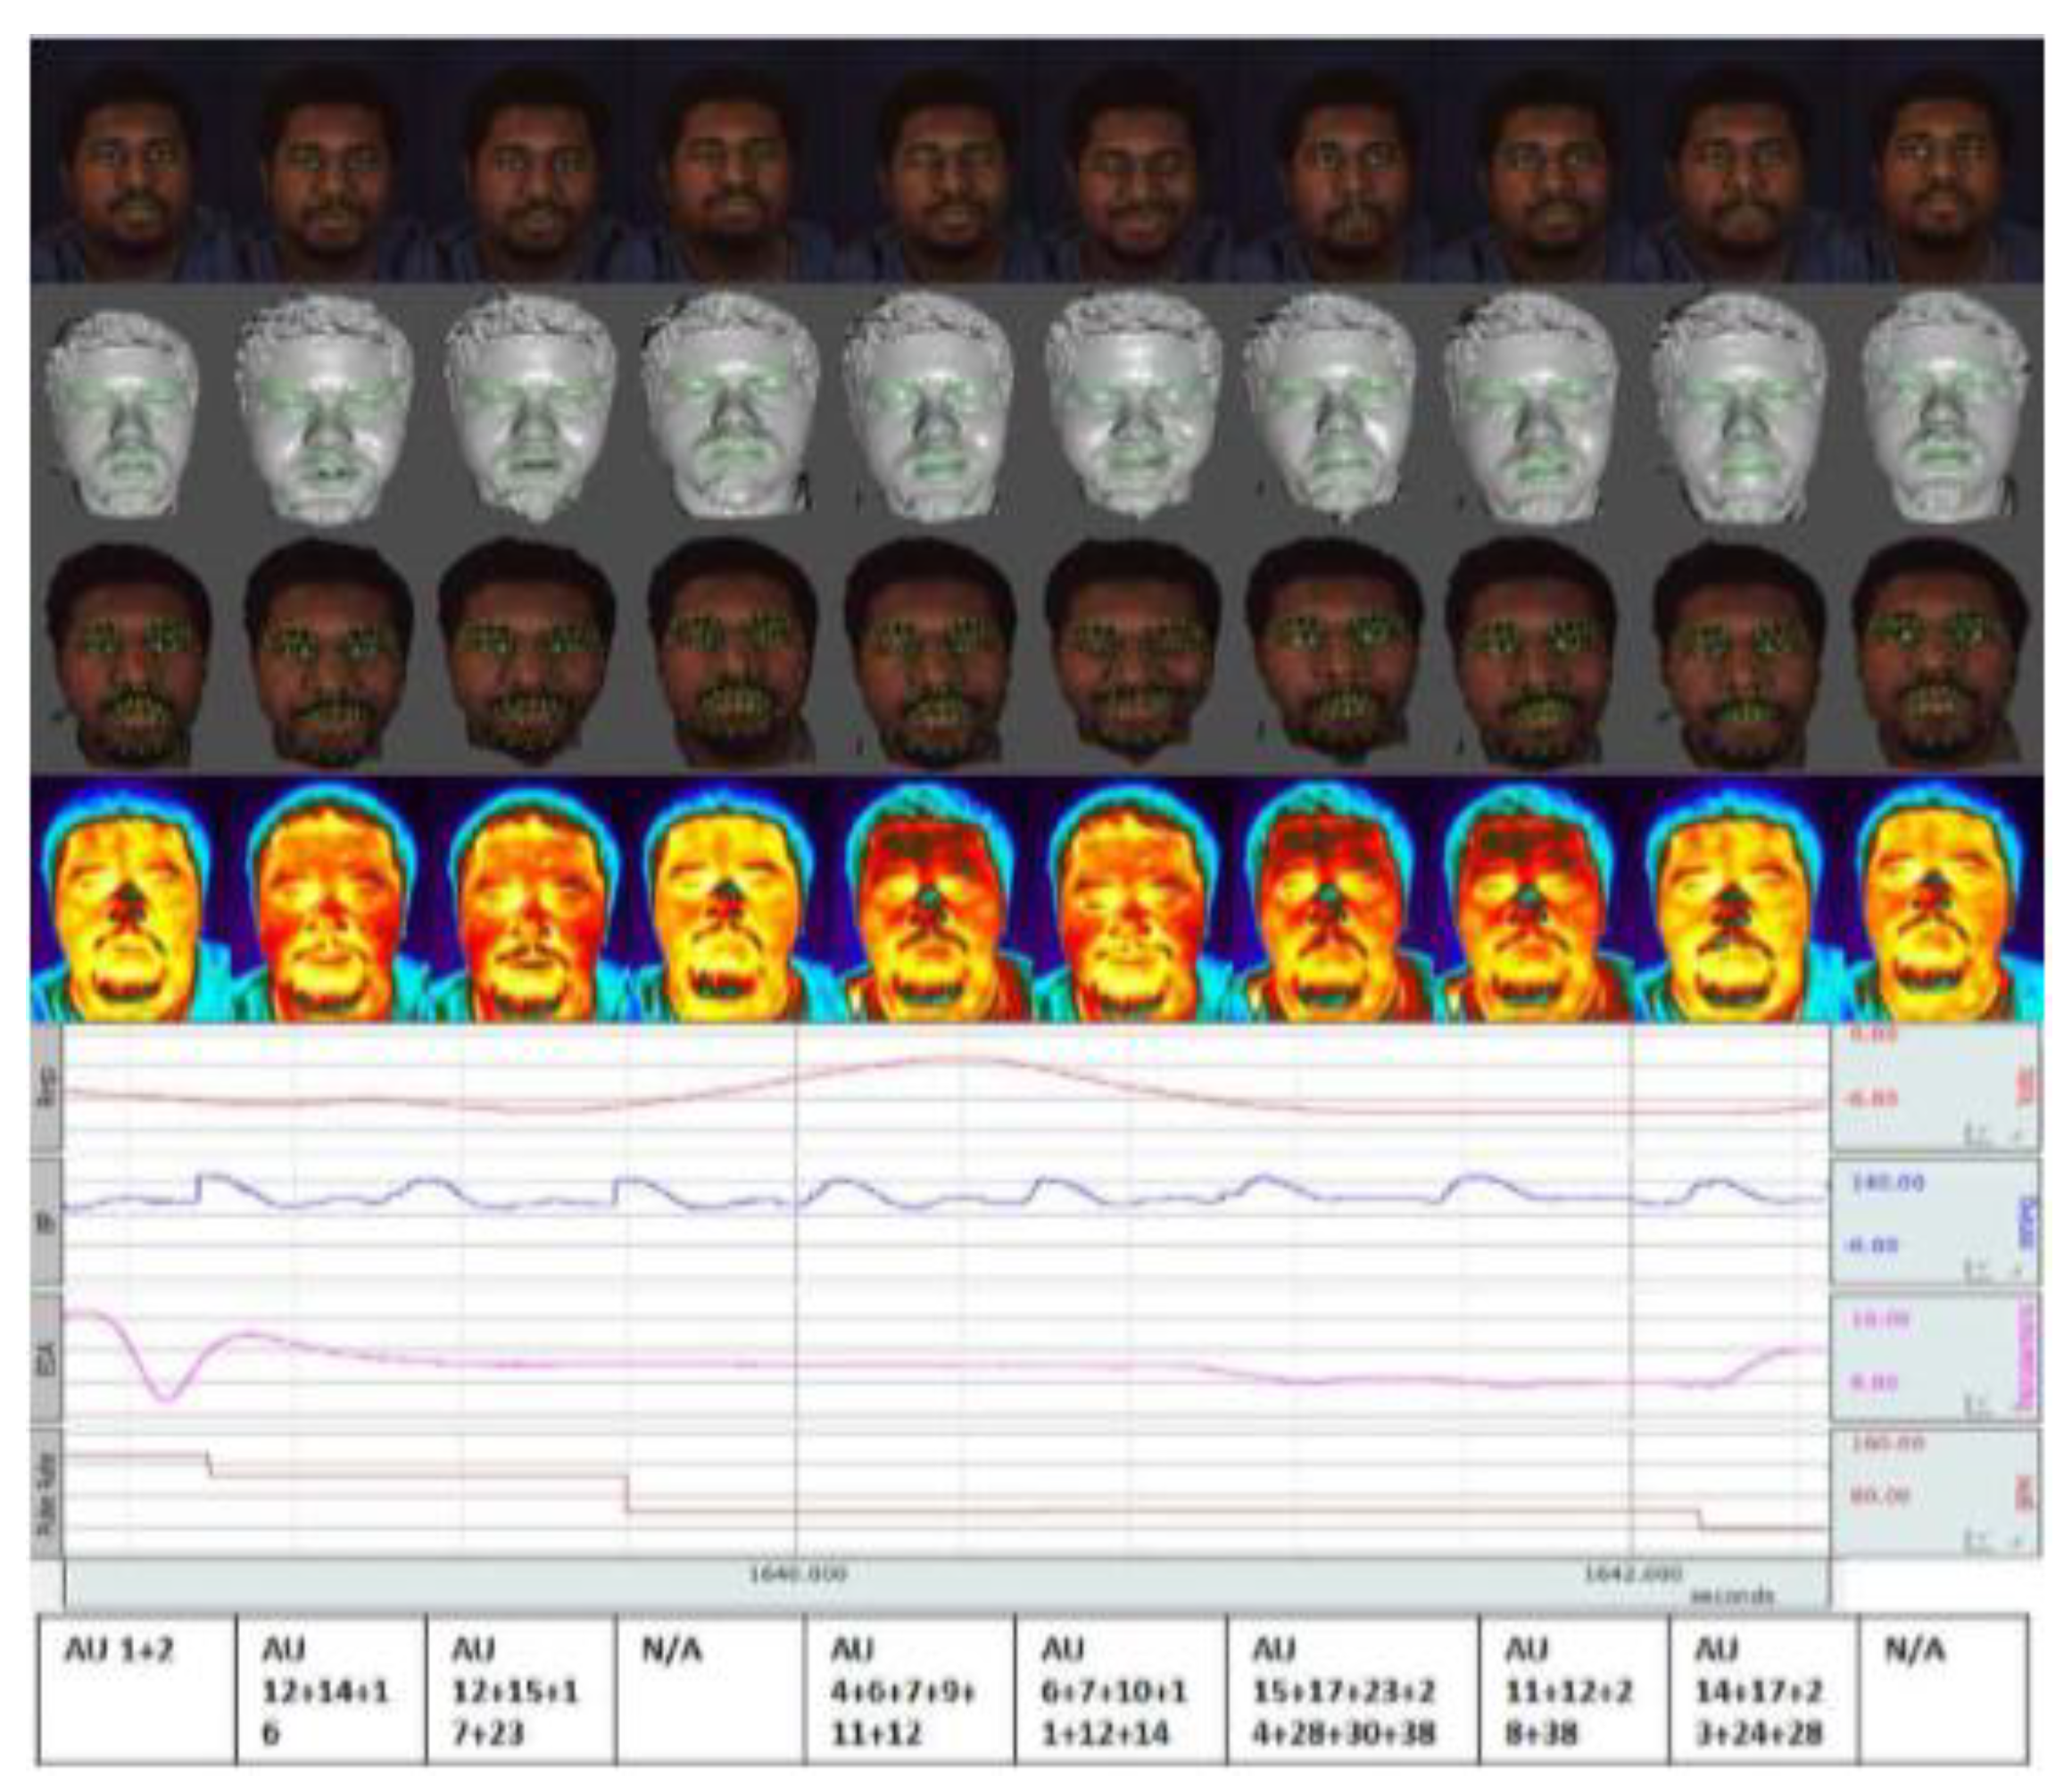Screen dimensions: 2072x1792
Task: Click the seconds label on time axis
Action: [1731, 1596]
